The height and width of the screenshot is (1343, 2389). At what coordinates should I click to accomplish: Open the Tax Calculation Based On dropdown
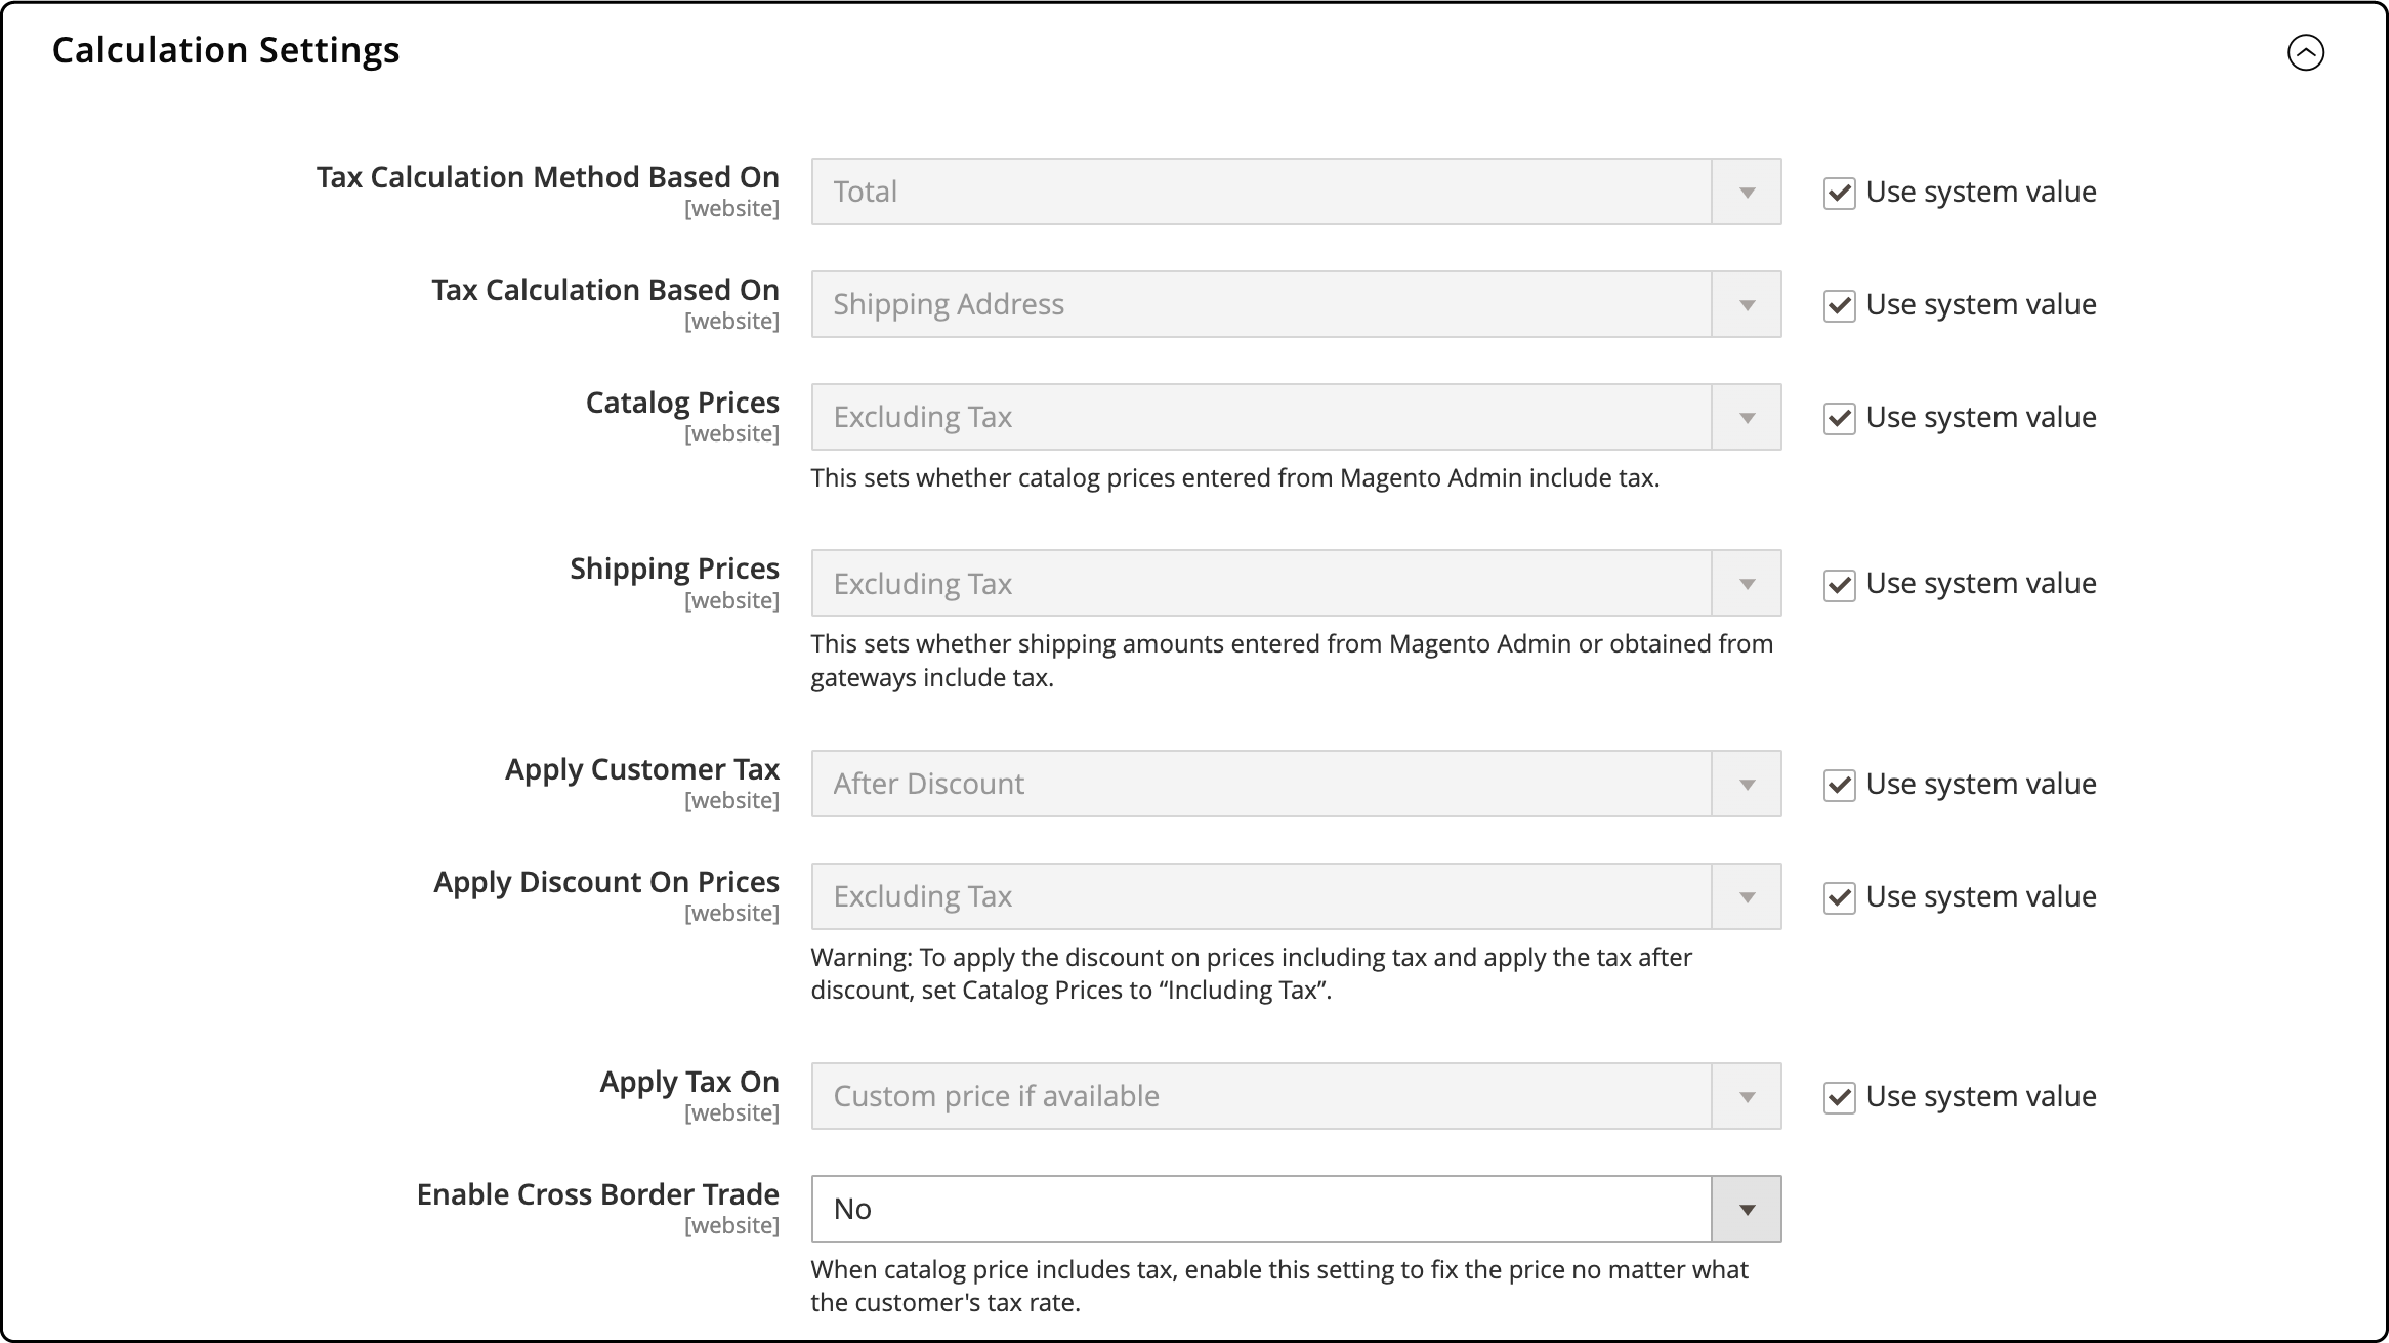[1746, 303]
